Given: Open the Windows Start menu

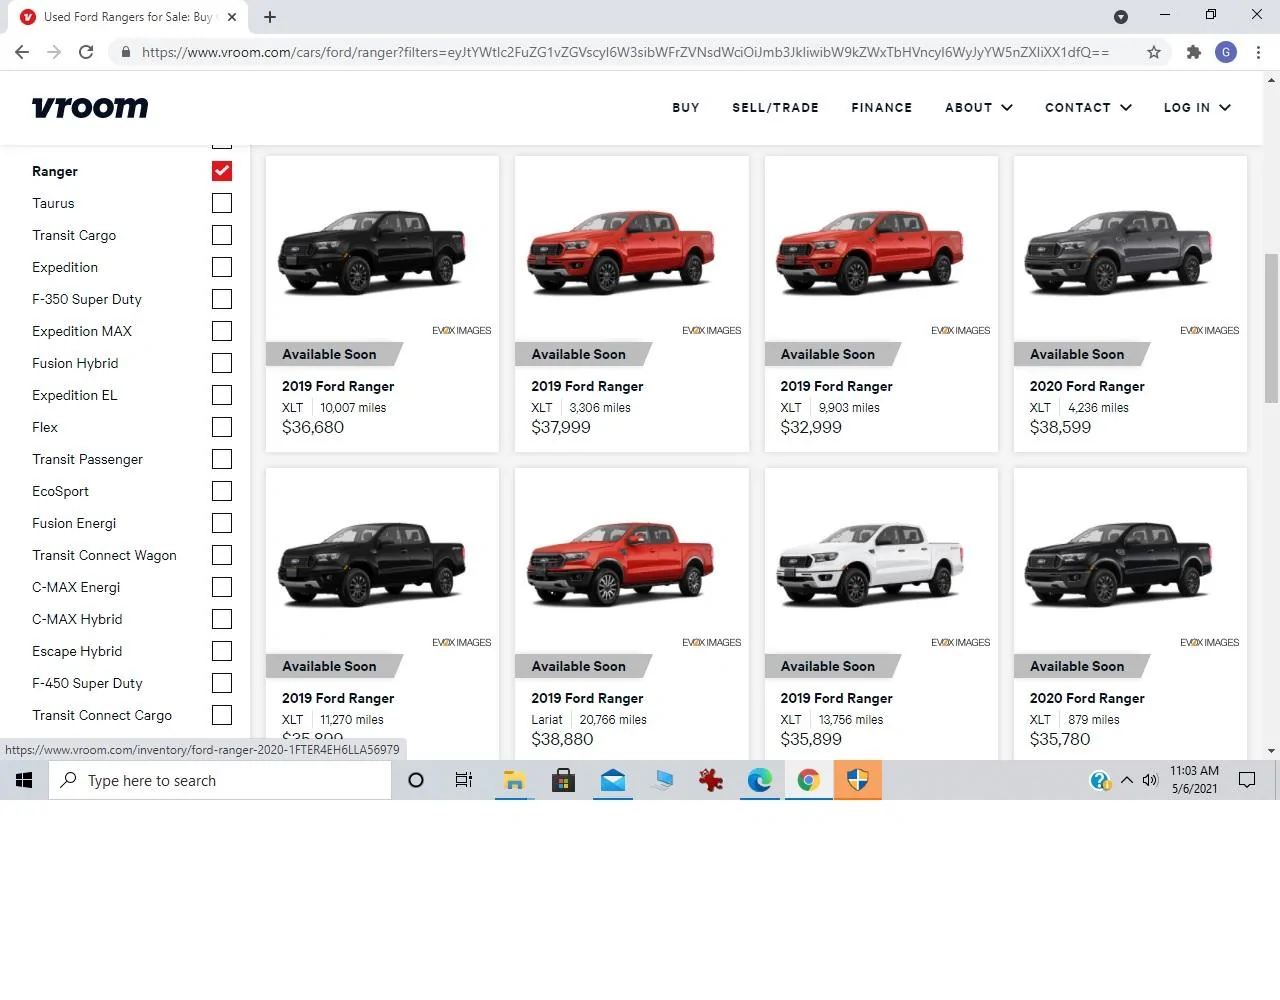Looking at the screenshot, I should 24,780.
